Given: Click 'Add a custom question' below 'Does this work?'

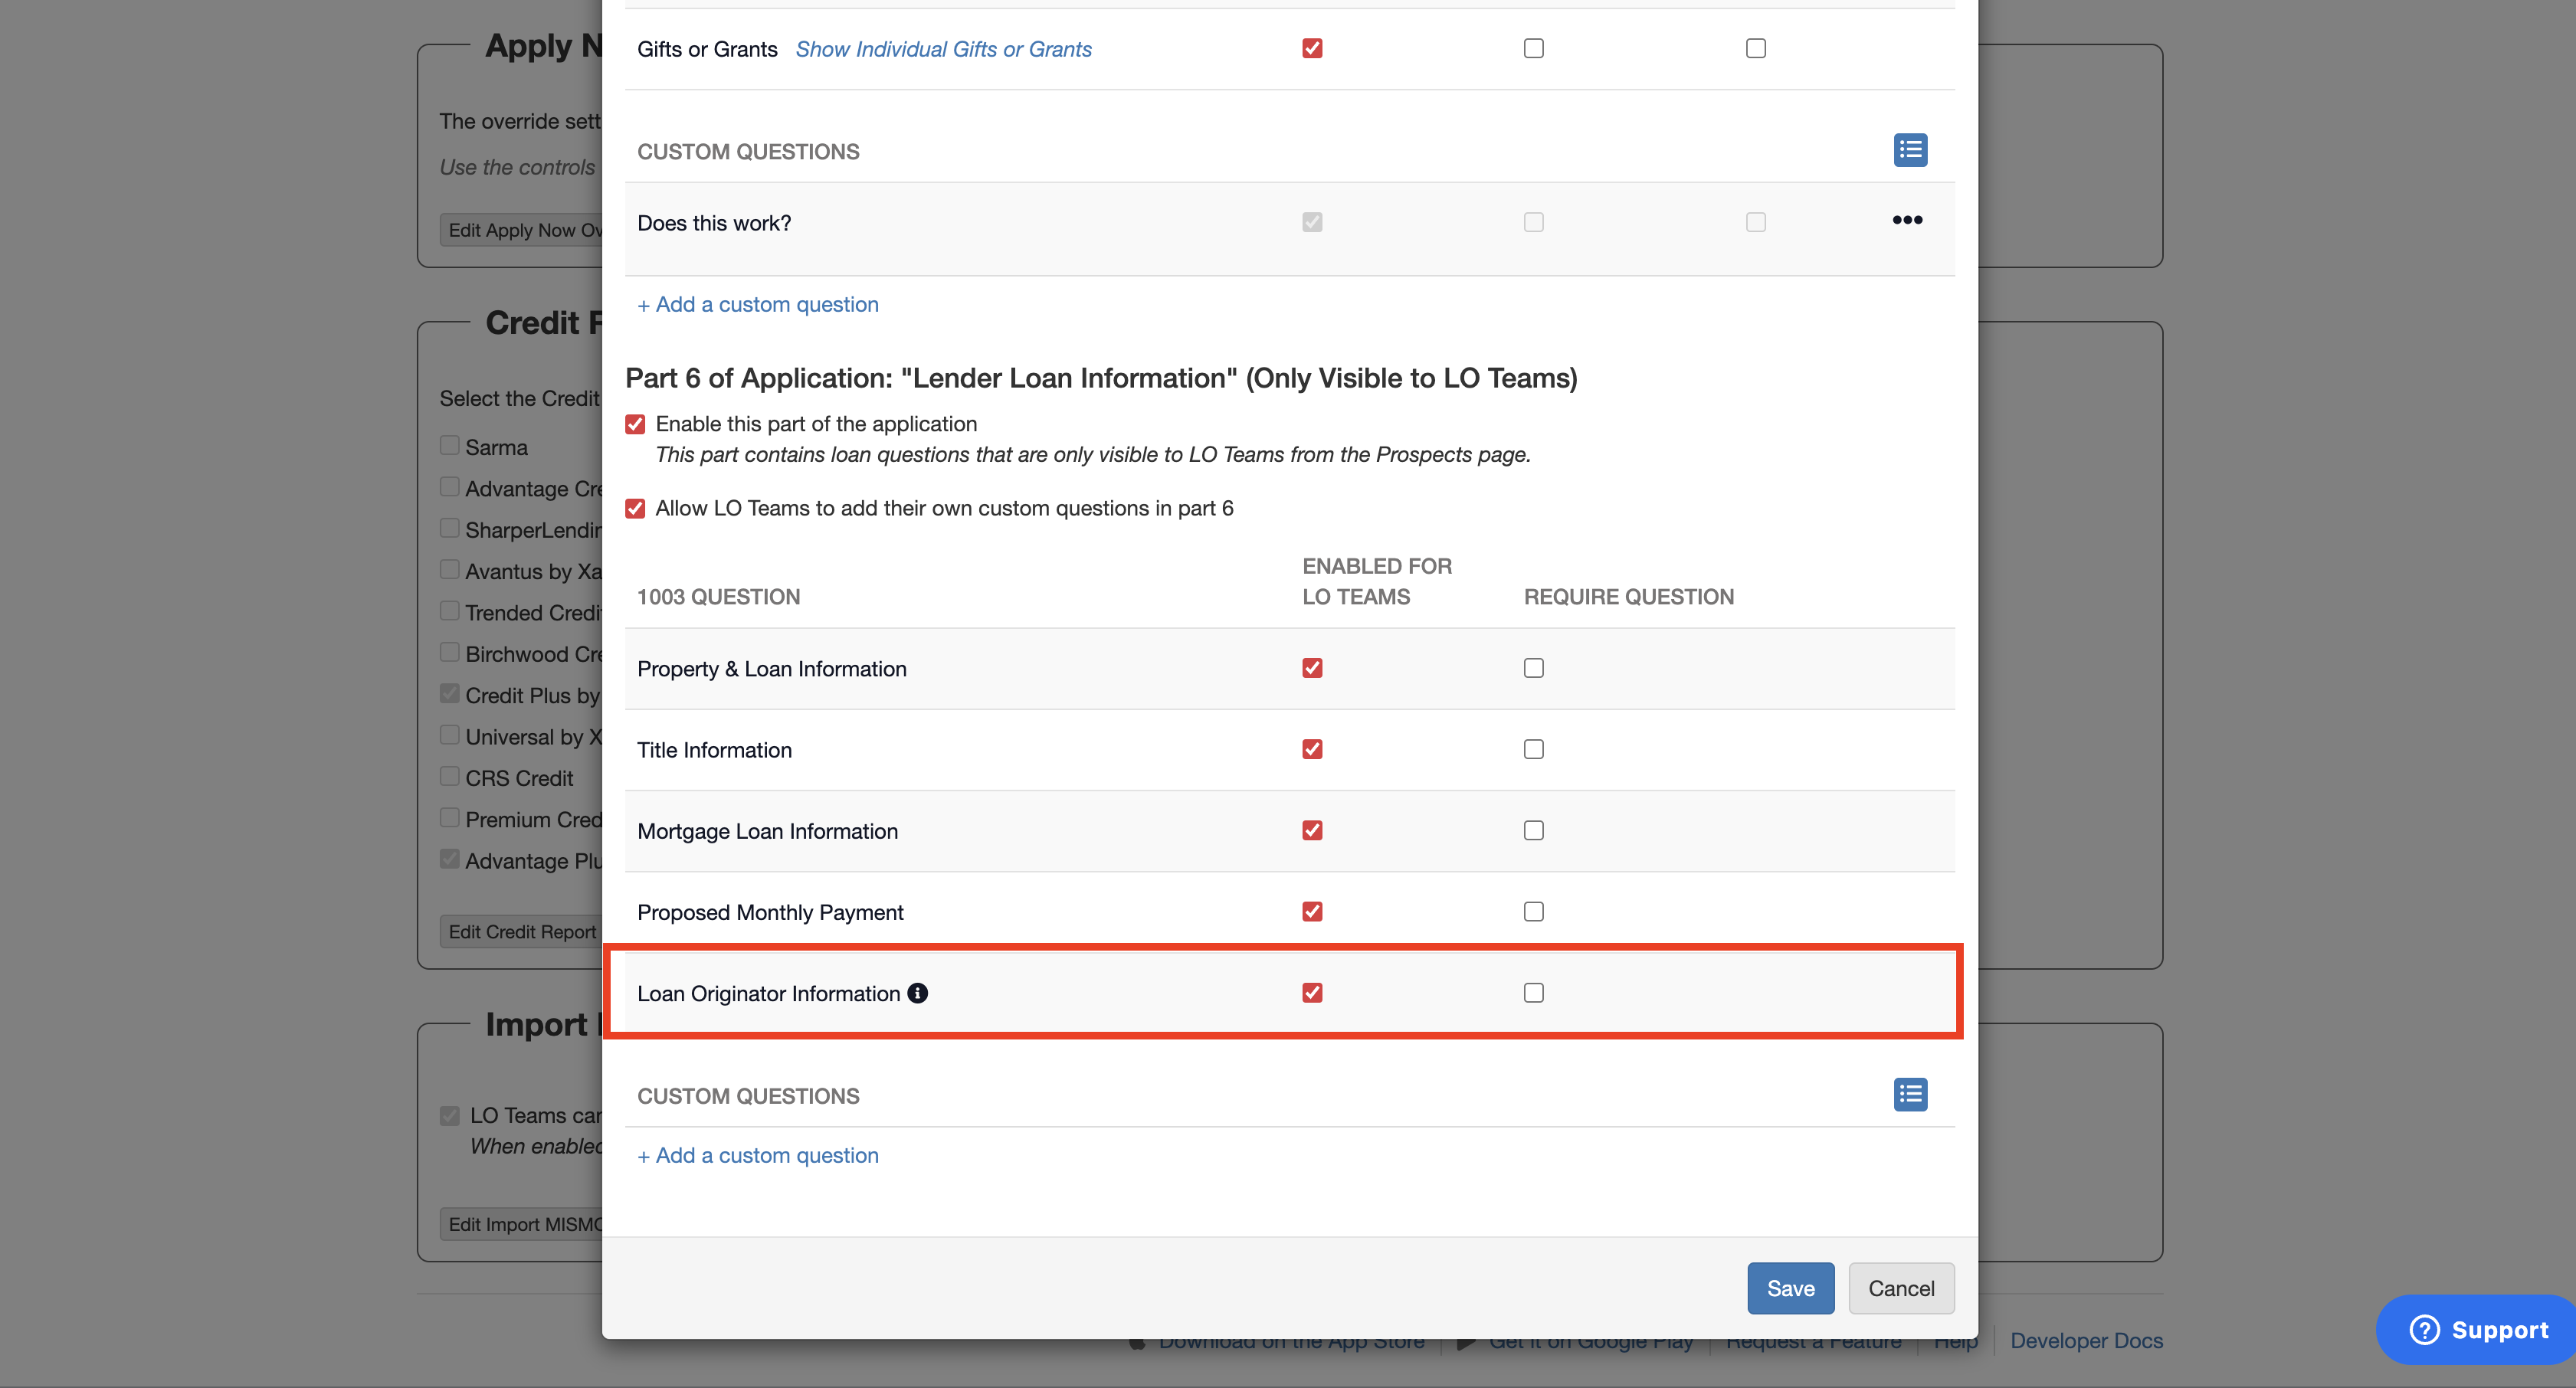Looking at the screenshot, I should point(758,304).
